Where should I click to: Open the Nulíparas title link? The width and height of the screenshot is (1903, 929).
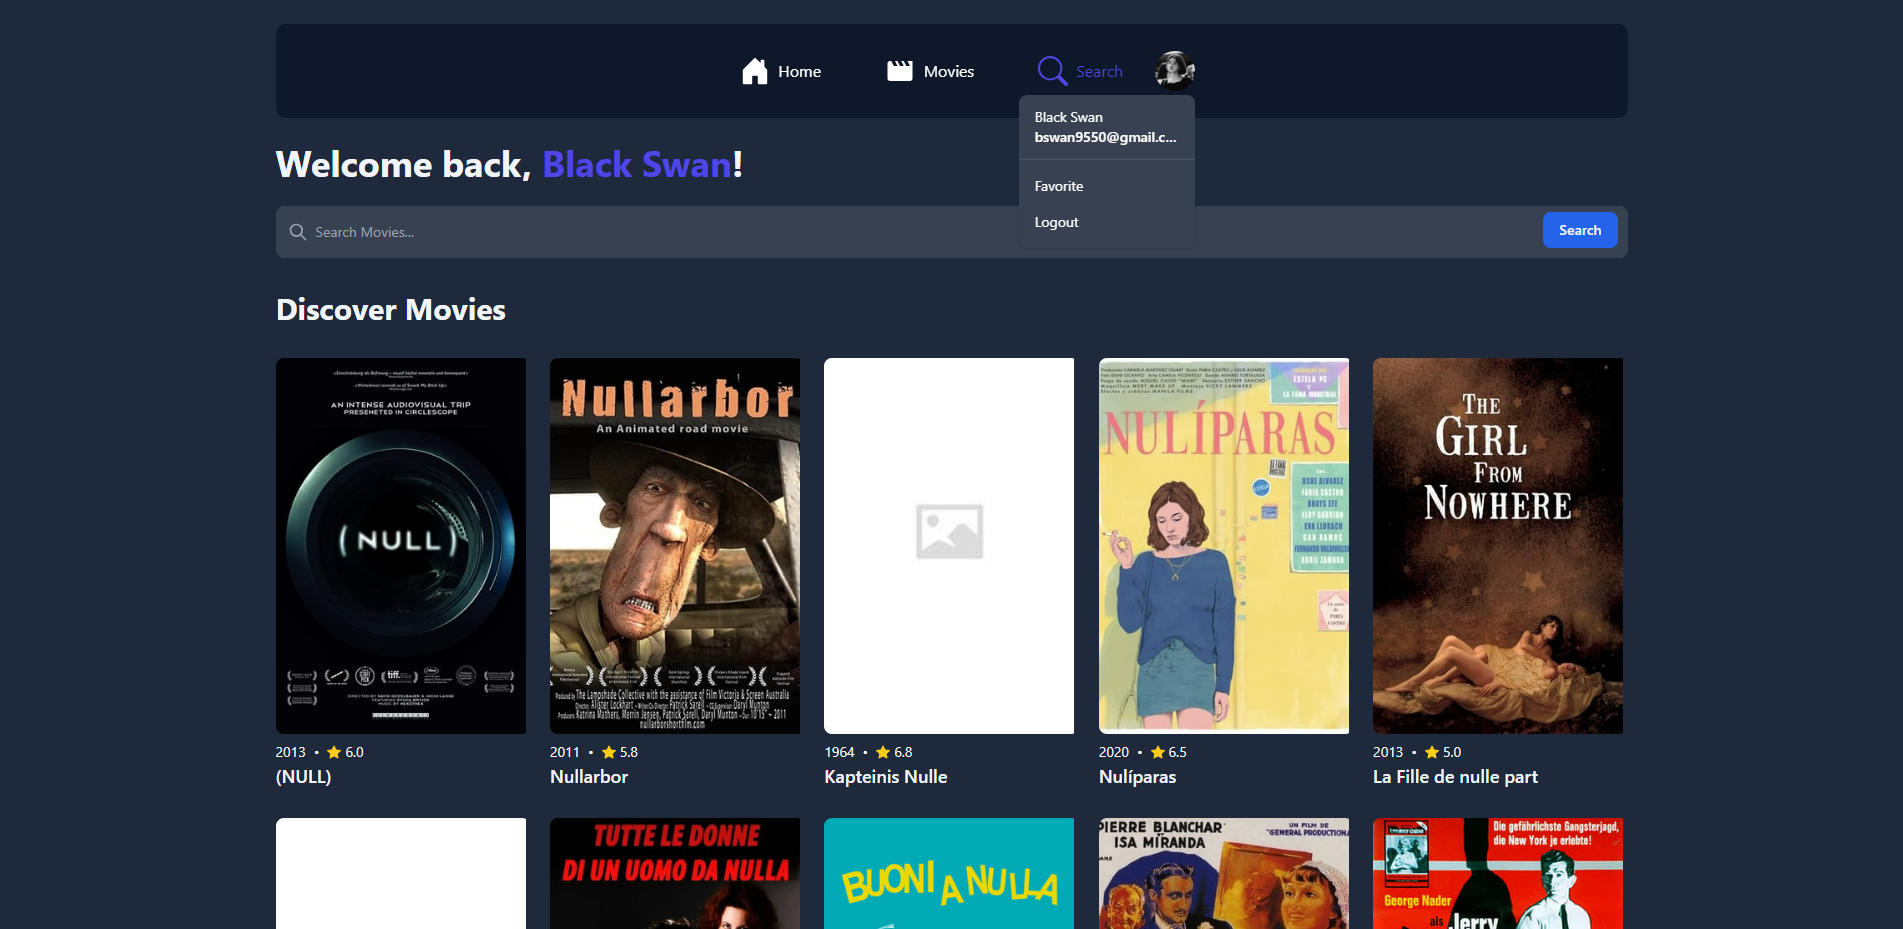coord(1137,777)
